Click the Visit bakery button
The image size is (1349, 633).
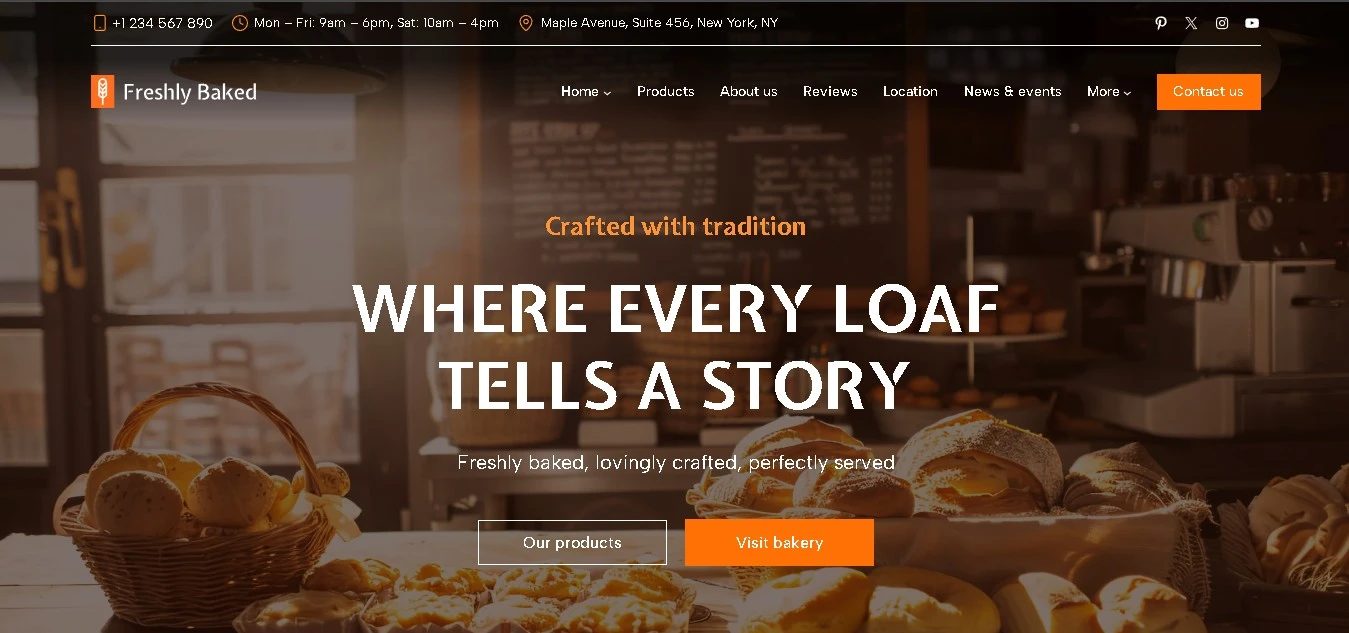(x=779, y=542)
